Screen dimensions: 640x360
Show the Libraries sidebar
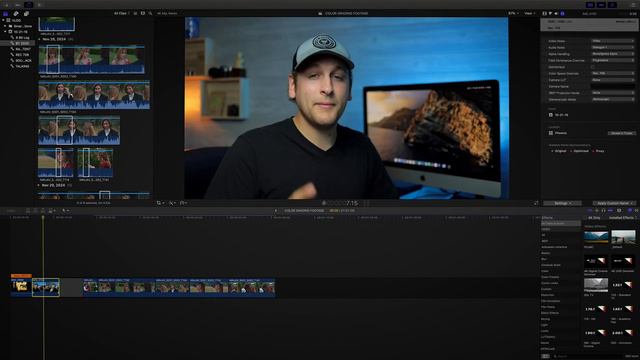pos(6,13)
